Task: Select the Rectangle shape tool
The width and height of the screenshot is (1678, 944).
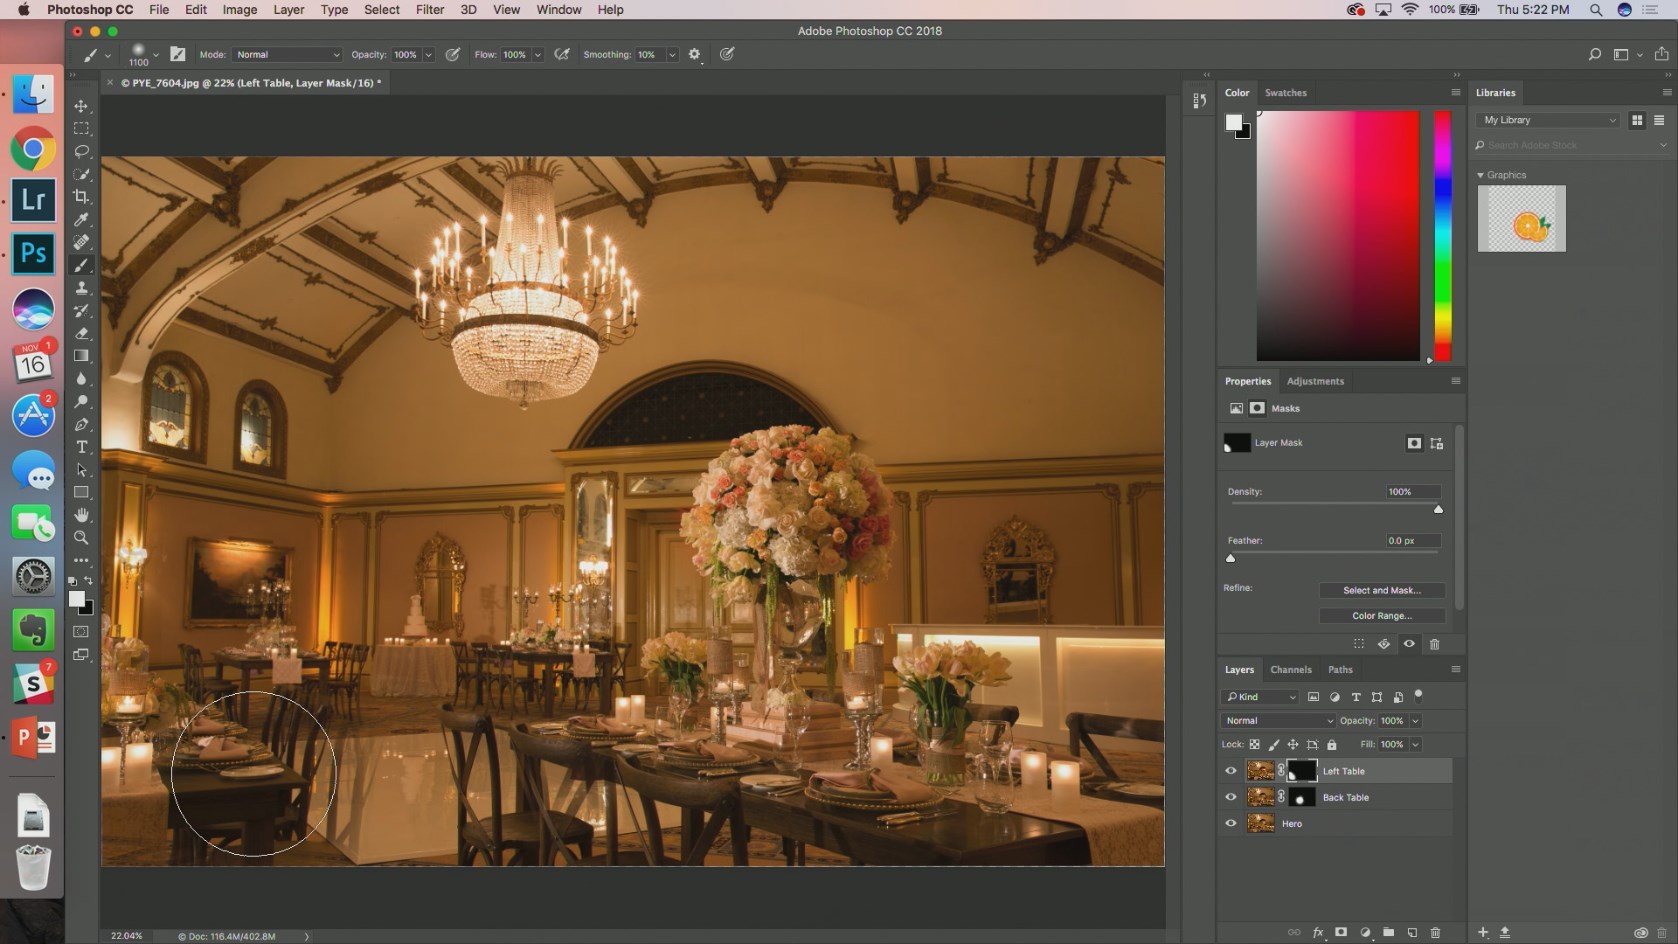Action: pyautogui.click(x=82, y=493)
